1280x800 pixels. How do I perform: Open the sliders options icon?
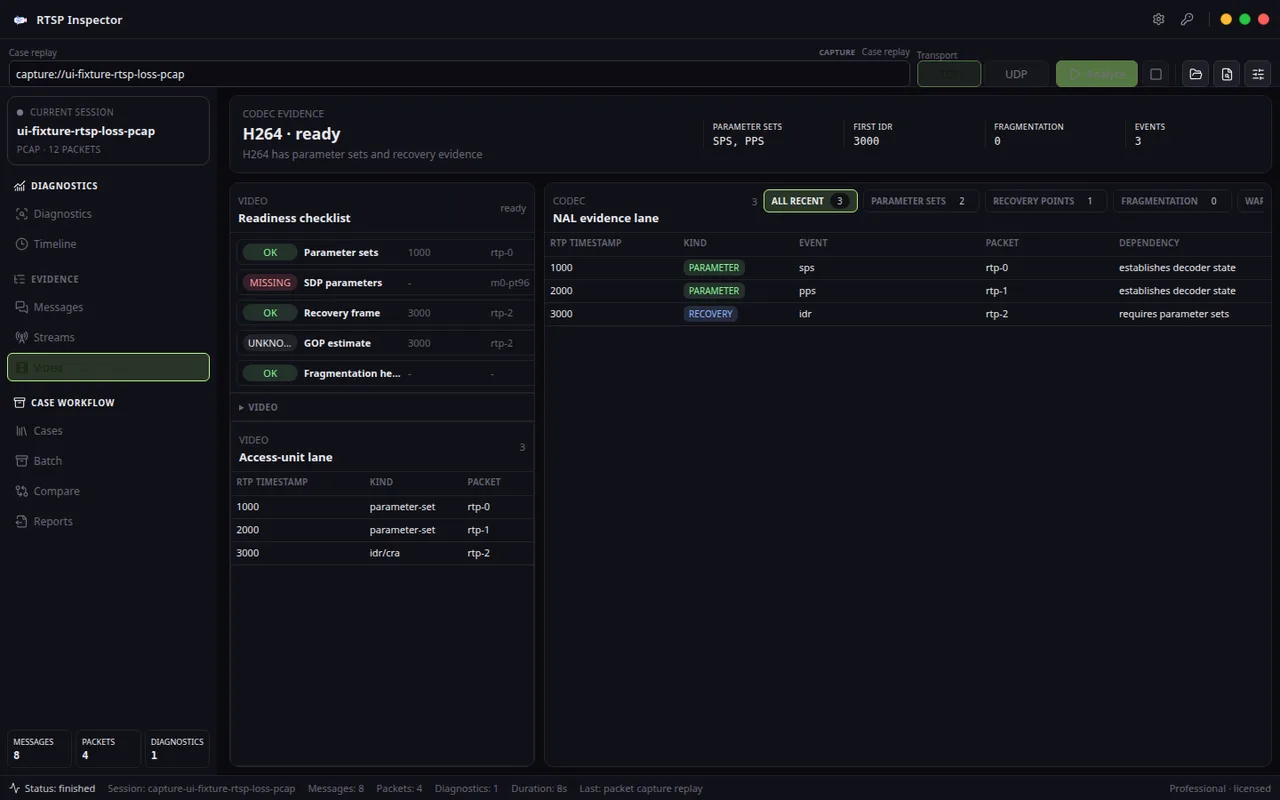1258,74
